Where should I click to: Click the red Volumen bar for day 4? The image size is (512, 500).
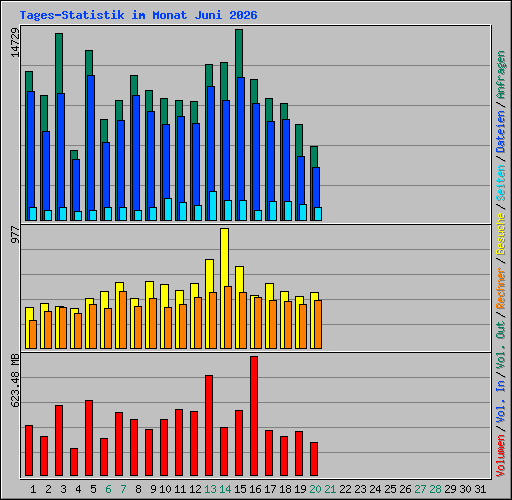pyautogui.click(x=74, y=462)
